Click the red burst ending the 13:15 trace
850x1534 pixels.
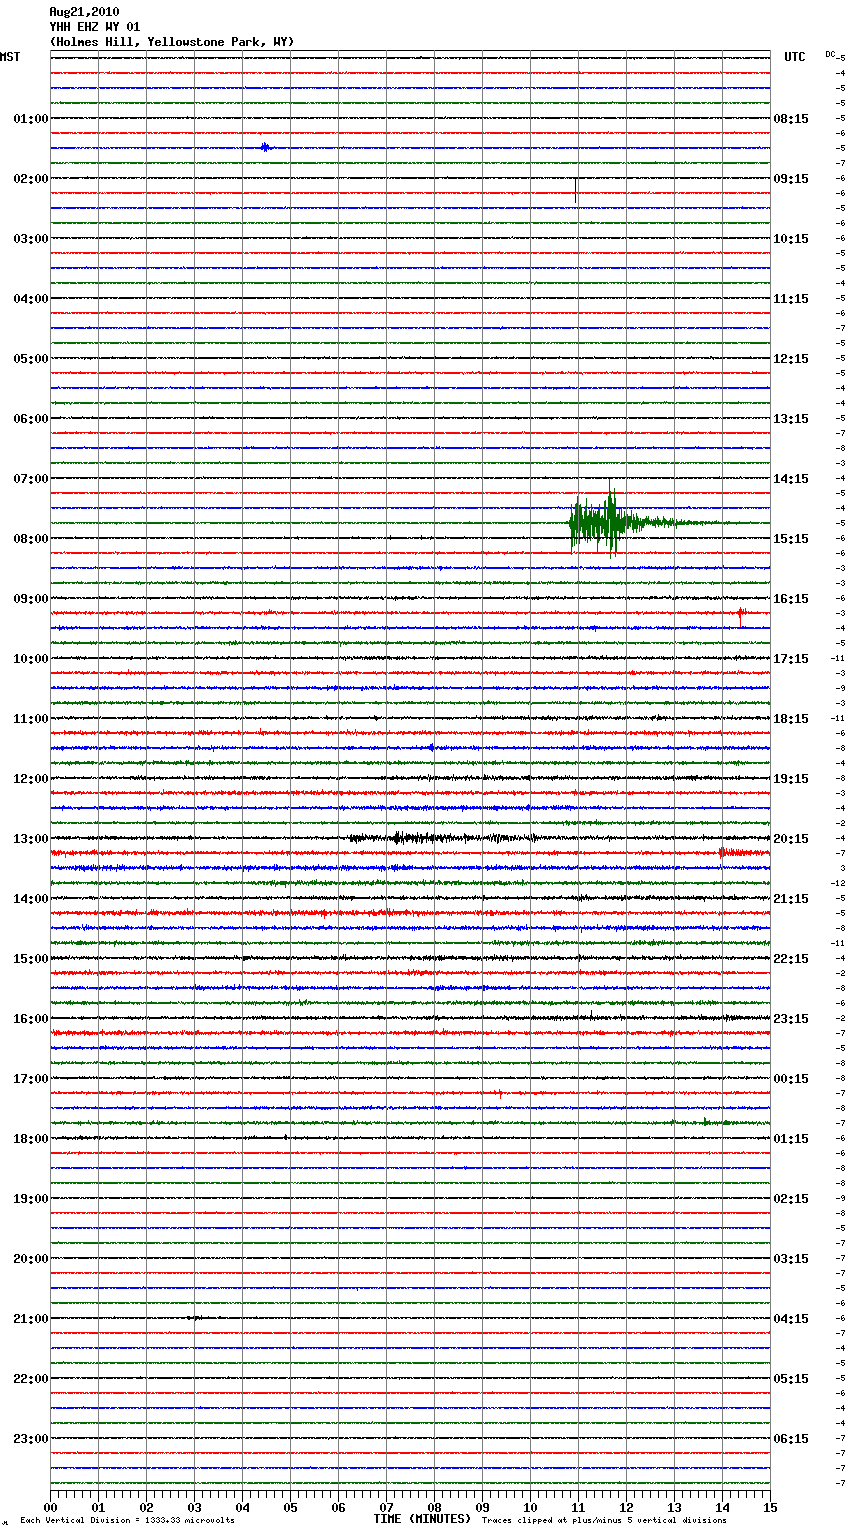click(743, 853)
